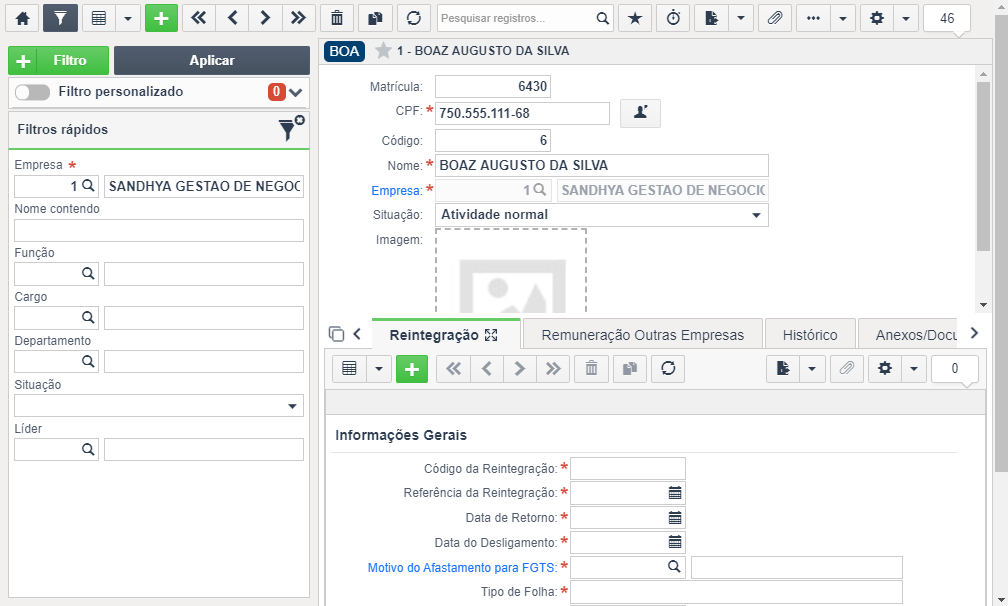
Task: Jump to first record in top toolbar
Action: click(199, 18)
